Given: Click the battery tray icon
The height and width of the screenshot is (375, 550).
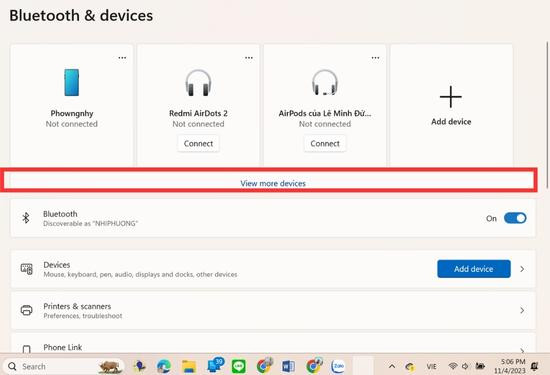Looking at the screenshot, I should tap(480, 366).
